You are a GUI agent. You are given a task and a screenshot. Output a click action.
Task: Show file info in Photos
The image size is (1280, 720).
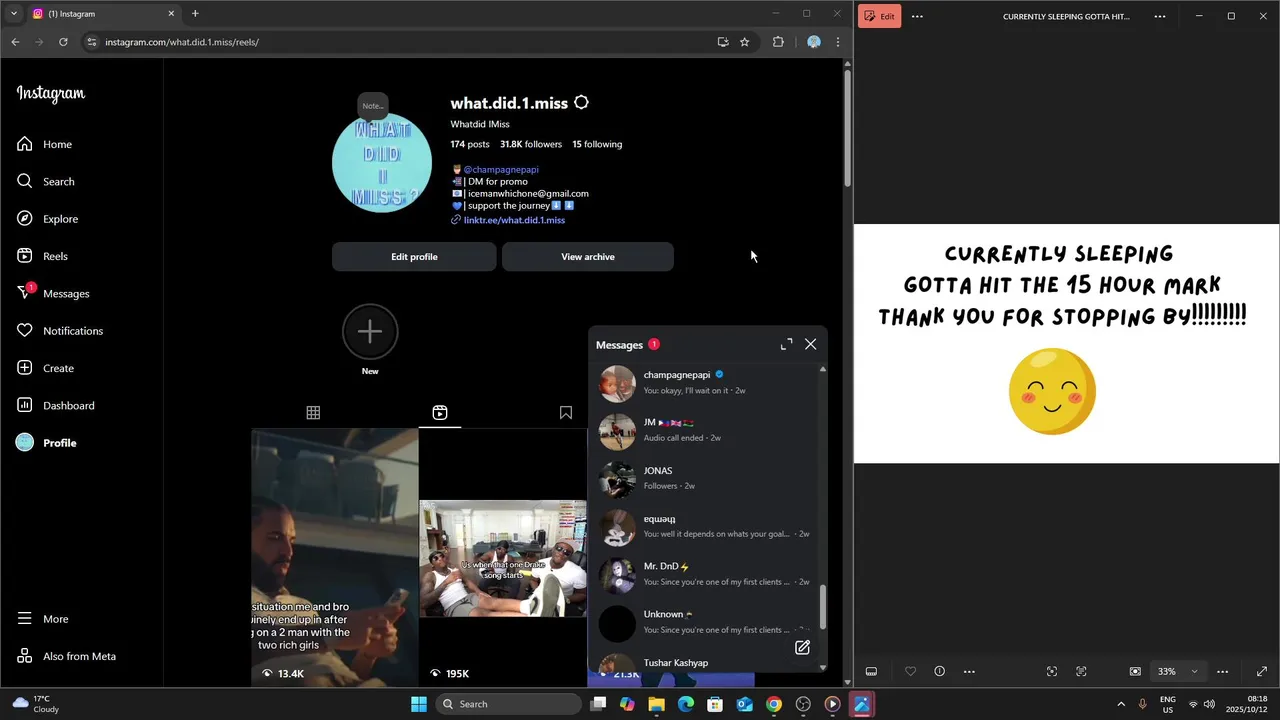pos(939,671)
